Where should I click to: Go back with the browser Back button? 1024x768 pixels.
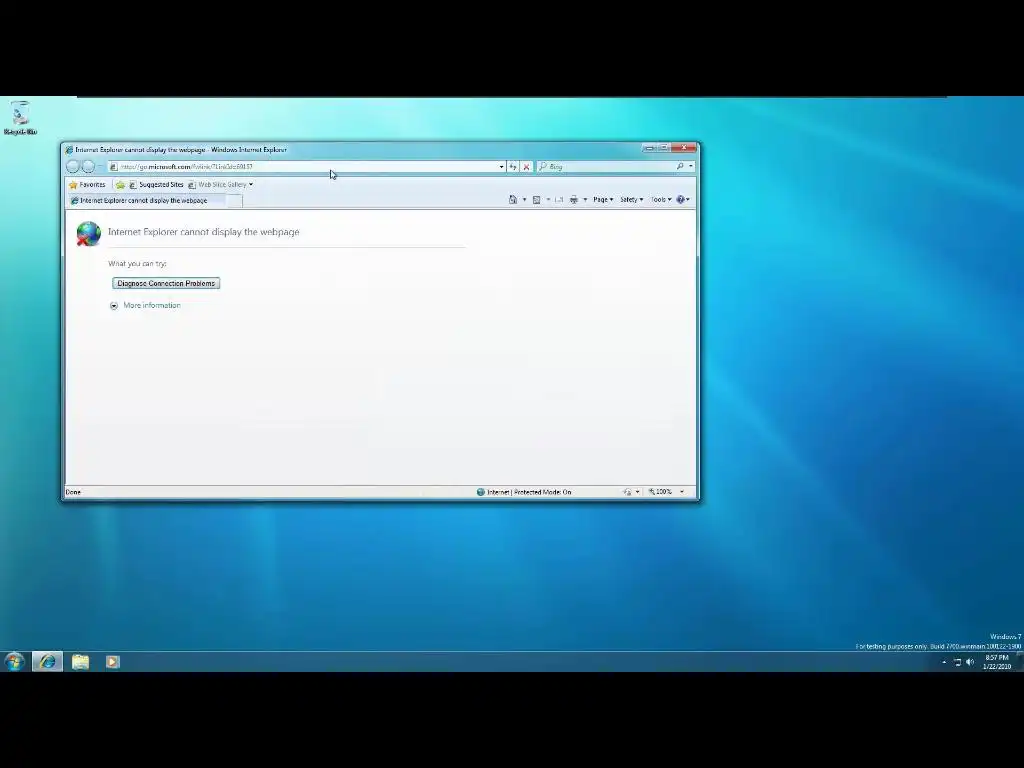pos(72,167)
